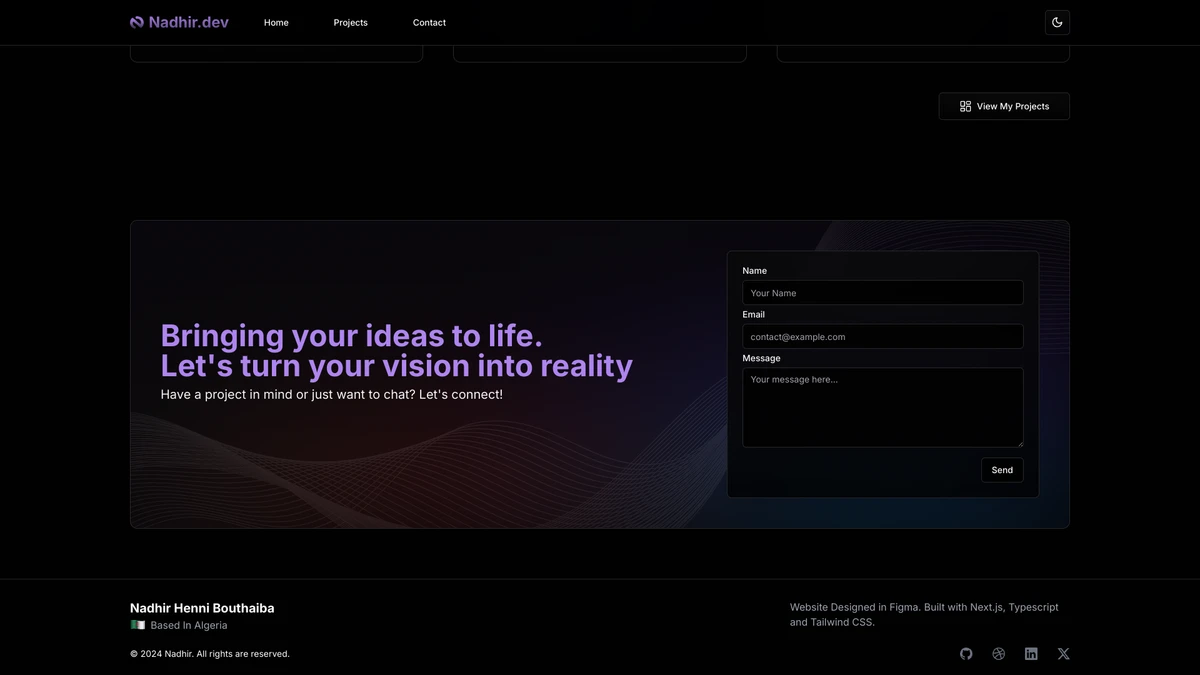Open the X (Twitter) icon in footer
This screenshot has height=675, width=1200.
tap(1063, 654)
